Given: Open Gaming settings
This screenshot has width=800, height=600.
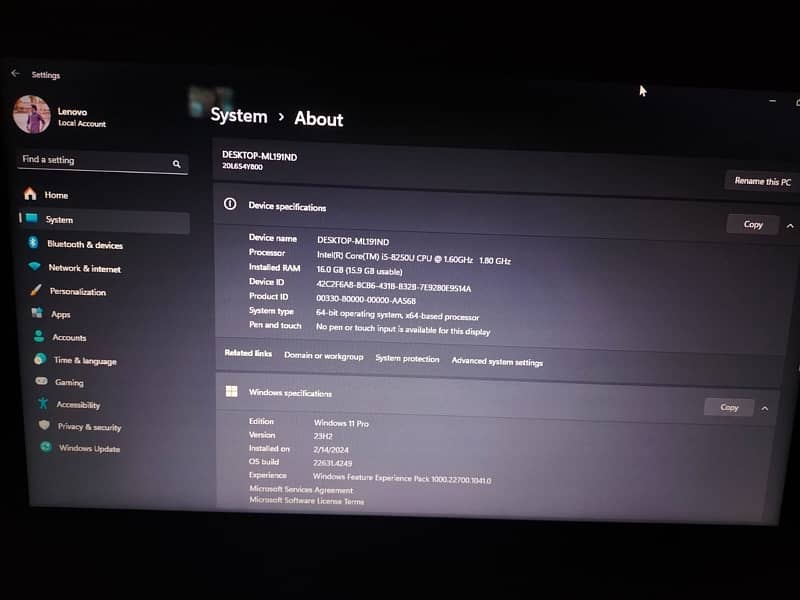Looking at the screenshot, I should click(x=69, y=383).
